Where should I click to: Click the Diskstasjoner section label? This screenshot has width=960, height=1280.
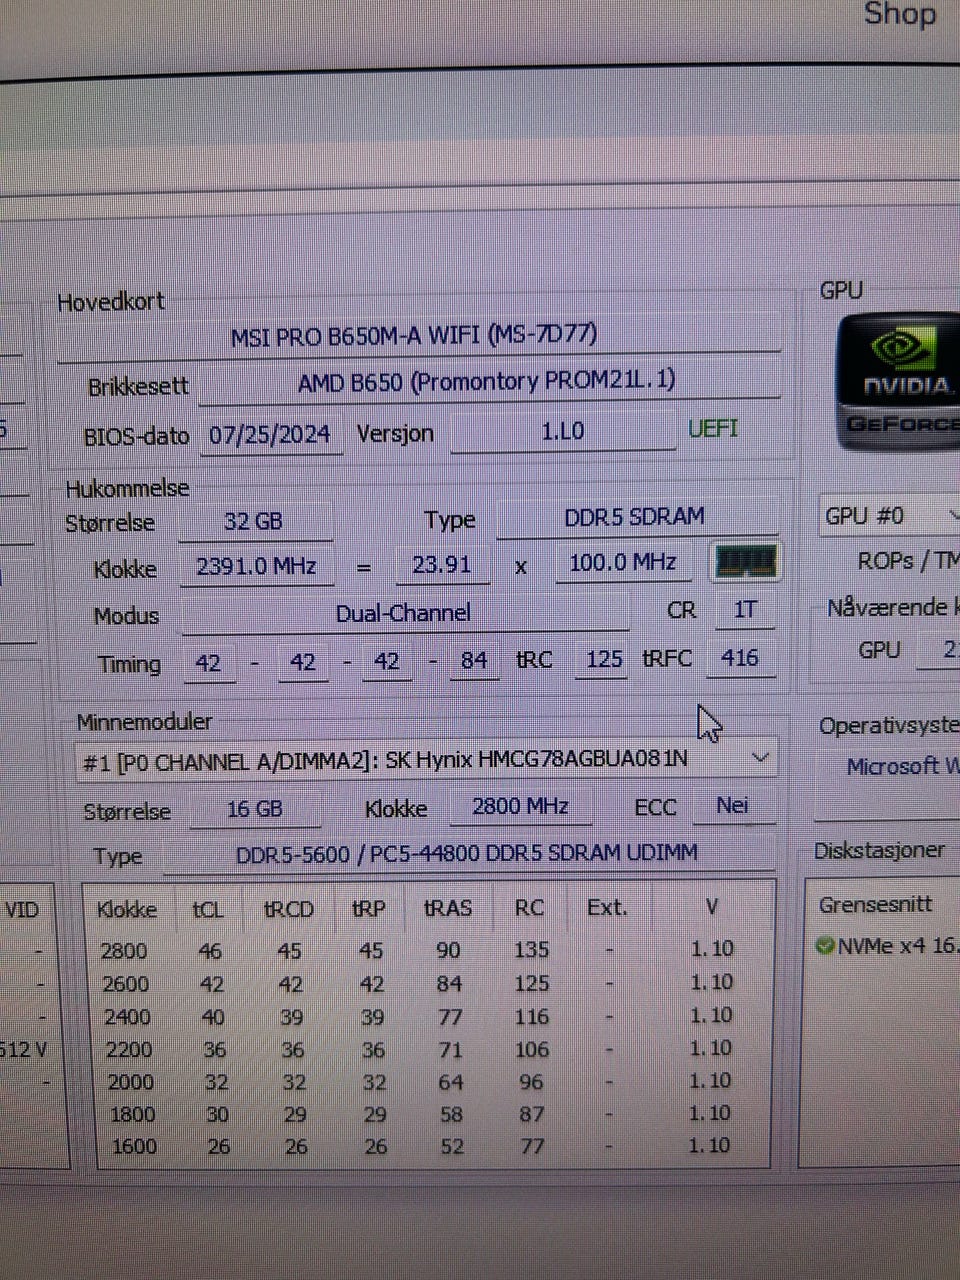[879, 850]
